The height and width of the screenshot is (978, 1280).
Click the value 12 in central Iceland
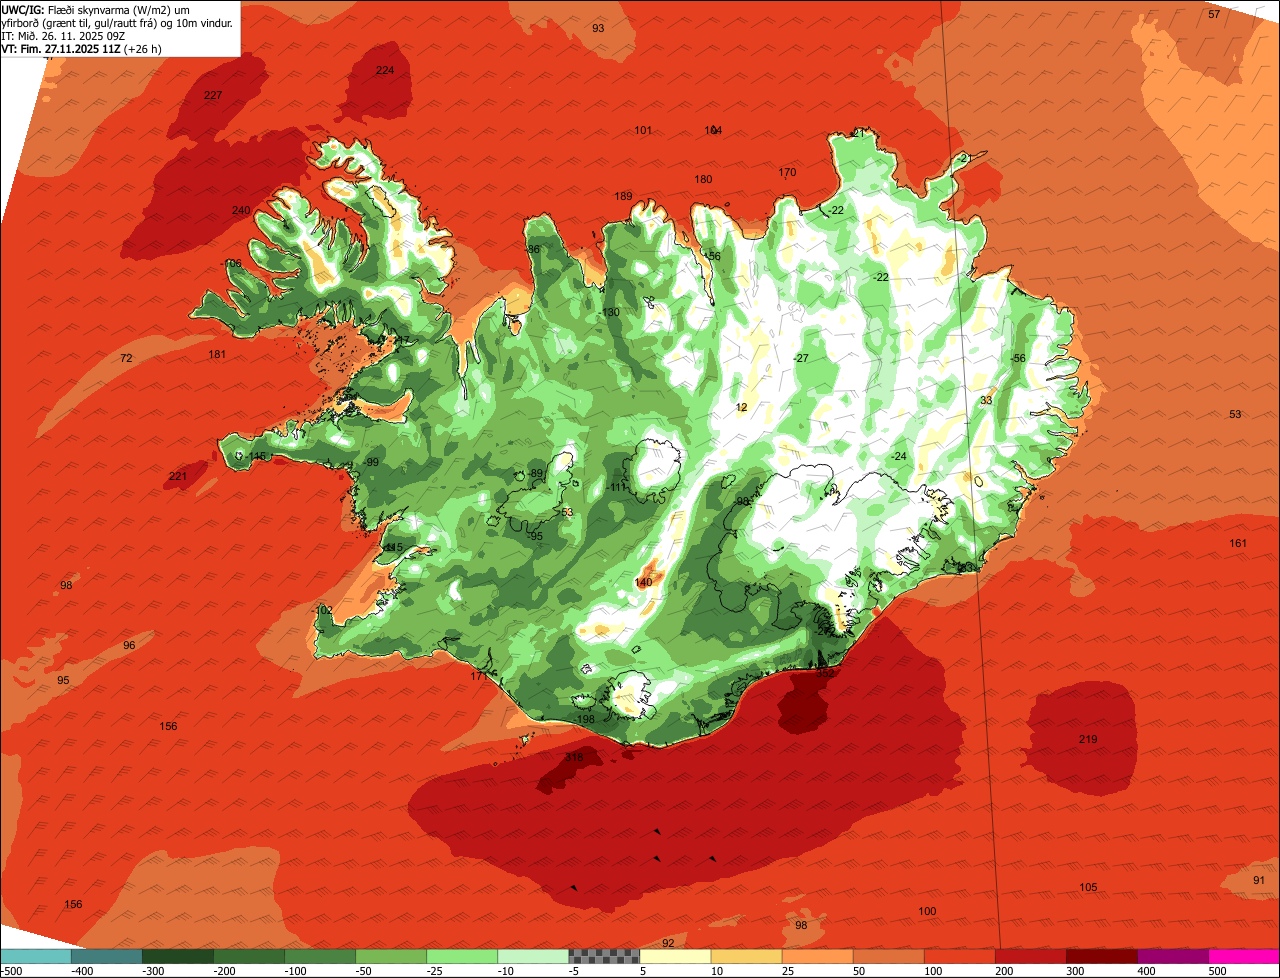click(742, 407)
